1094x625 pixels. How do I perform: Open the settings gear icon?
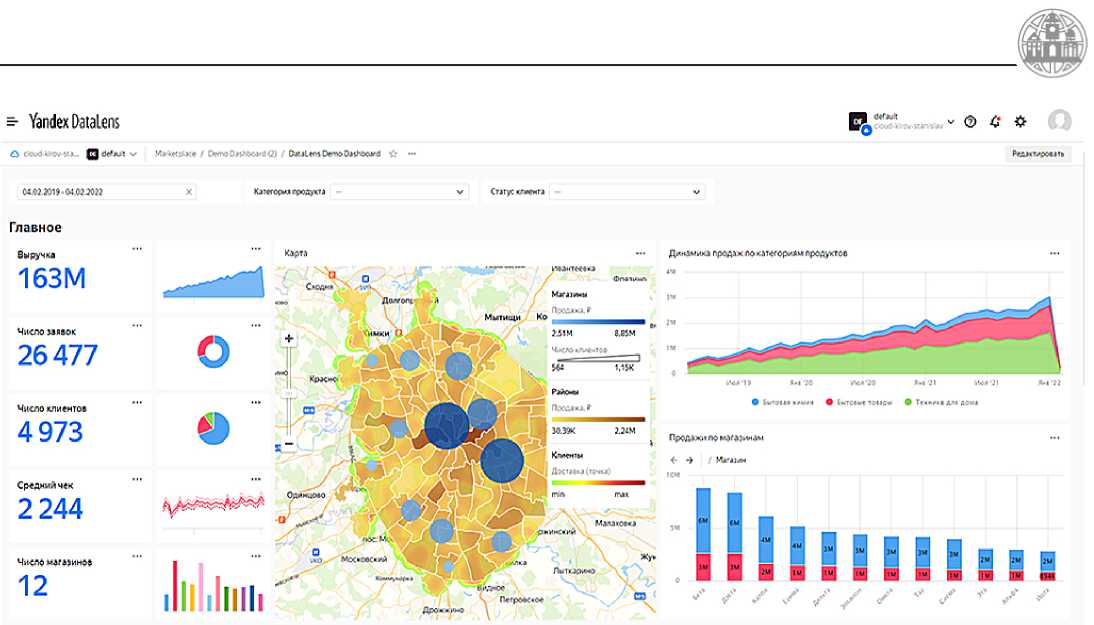pyautogui.click(x=1020, y=122)
